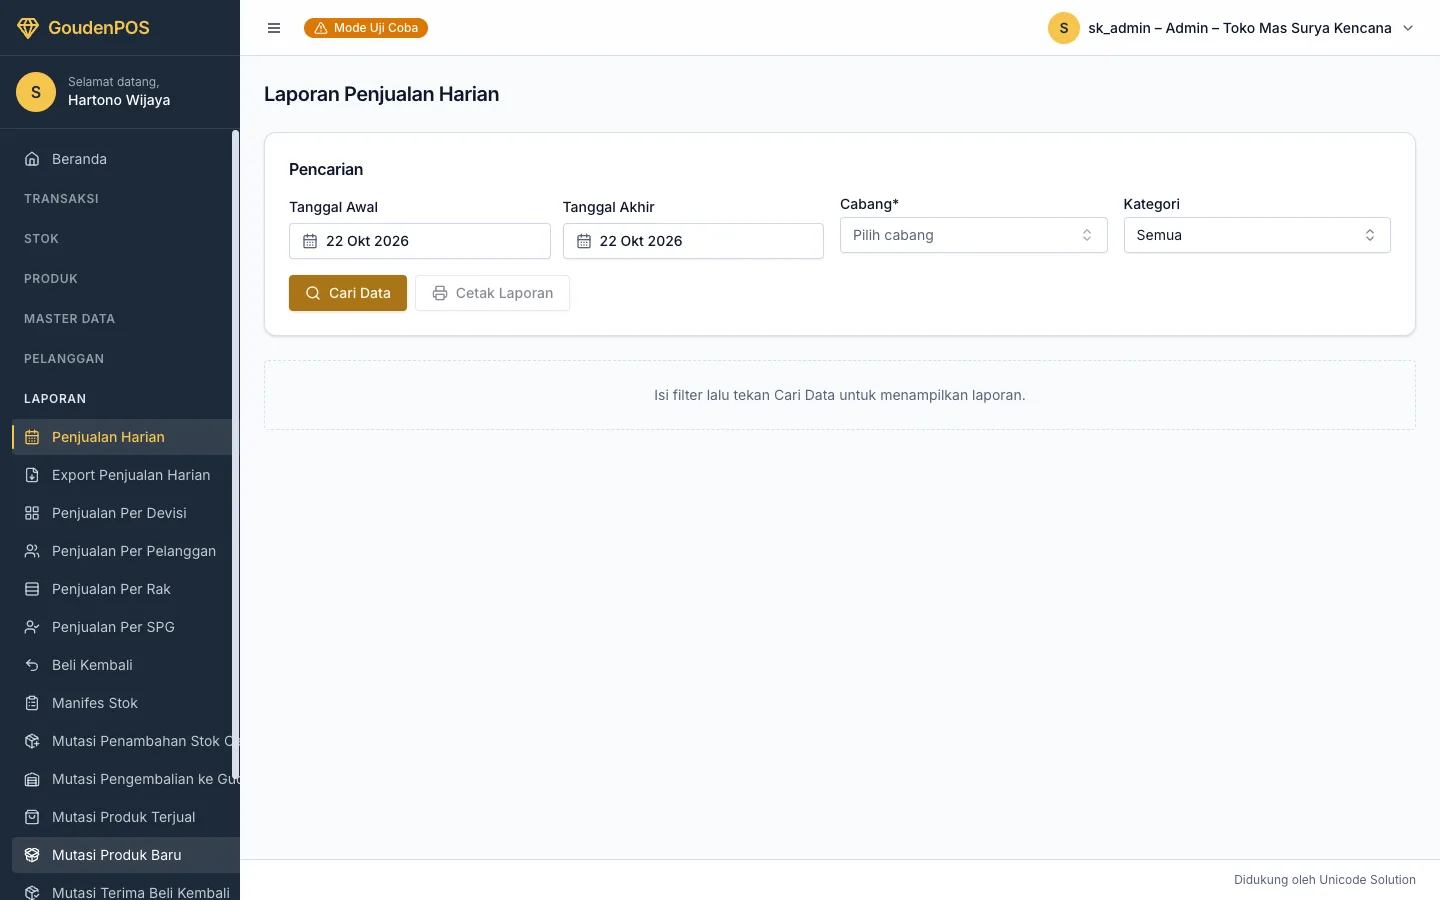Click the sidebar vertical scrollbar

(x=235, y=455)
